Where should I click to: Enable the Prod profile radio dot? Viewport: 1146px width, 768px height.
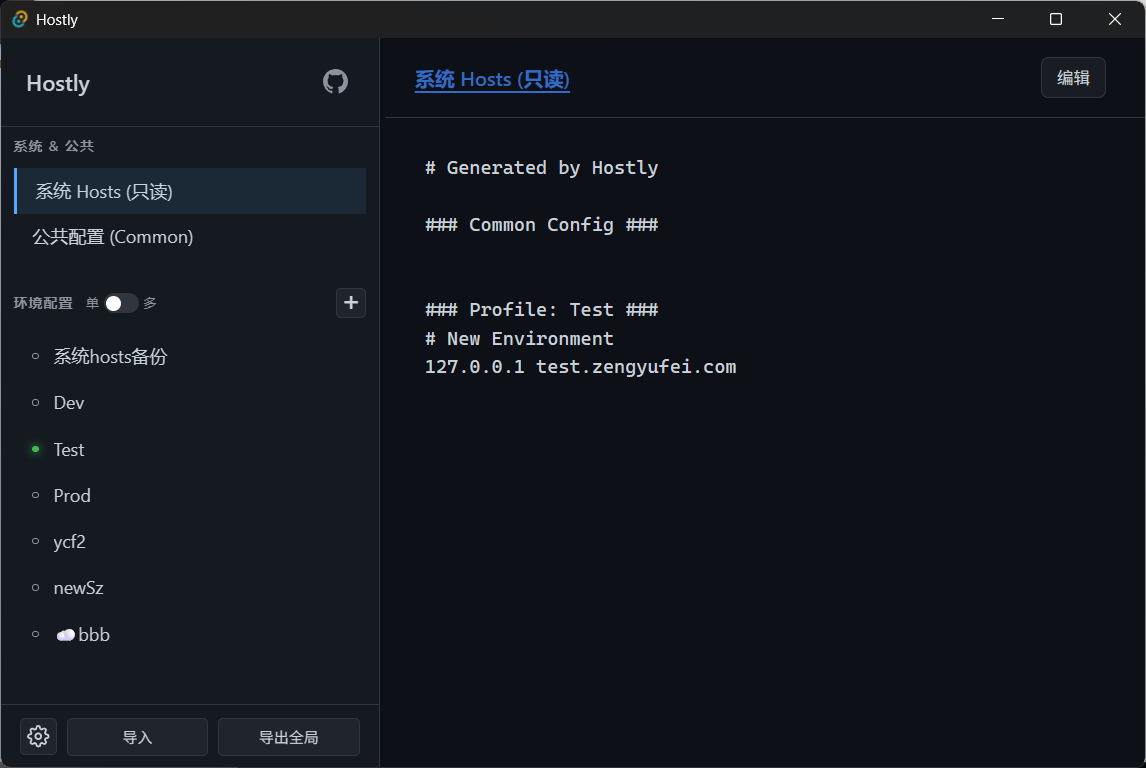pos(37,495)
